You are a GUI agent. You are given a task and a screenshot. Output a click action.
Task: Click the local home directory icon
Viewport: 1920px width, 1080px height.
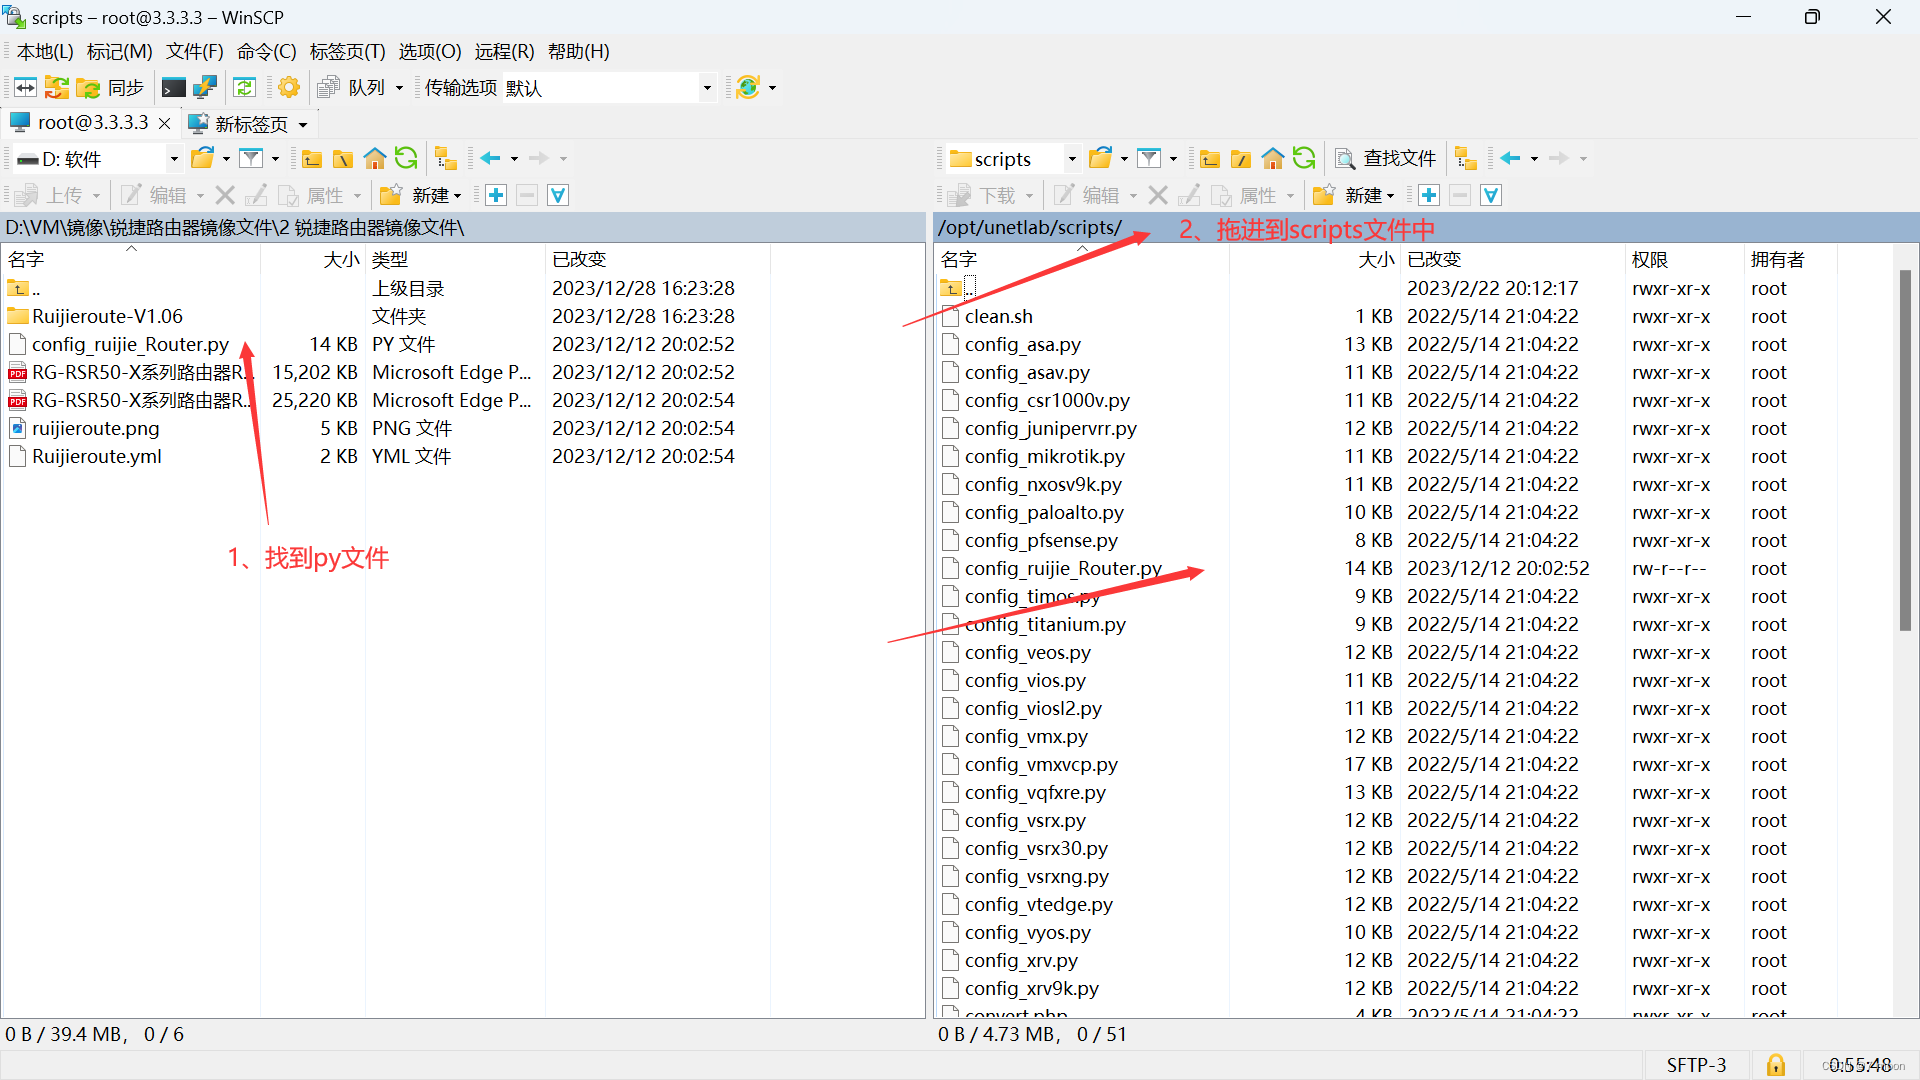[x=375, y=158]
